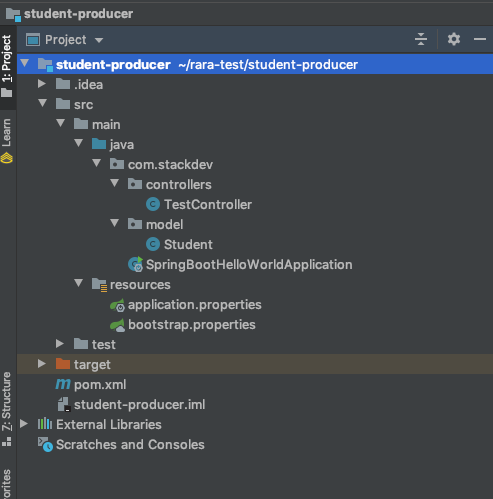Select bootstrap.properties file
Screen dimensions: 493x499
click(x=192, y=325)
